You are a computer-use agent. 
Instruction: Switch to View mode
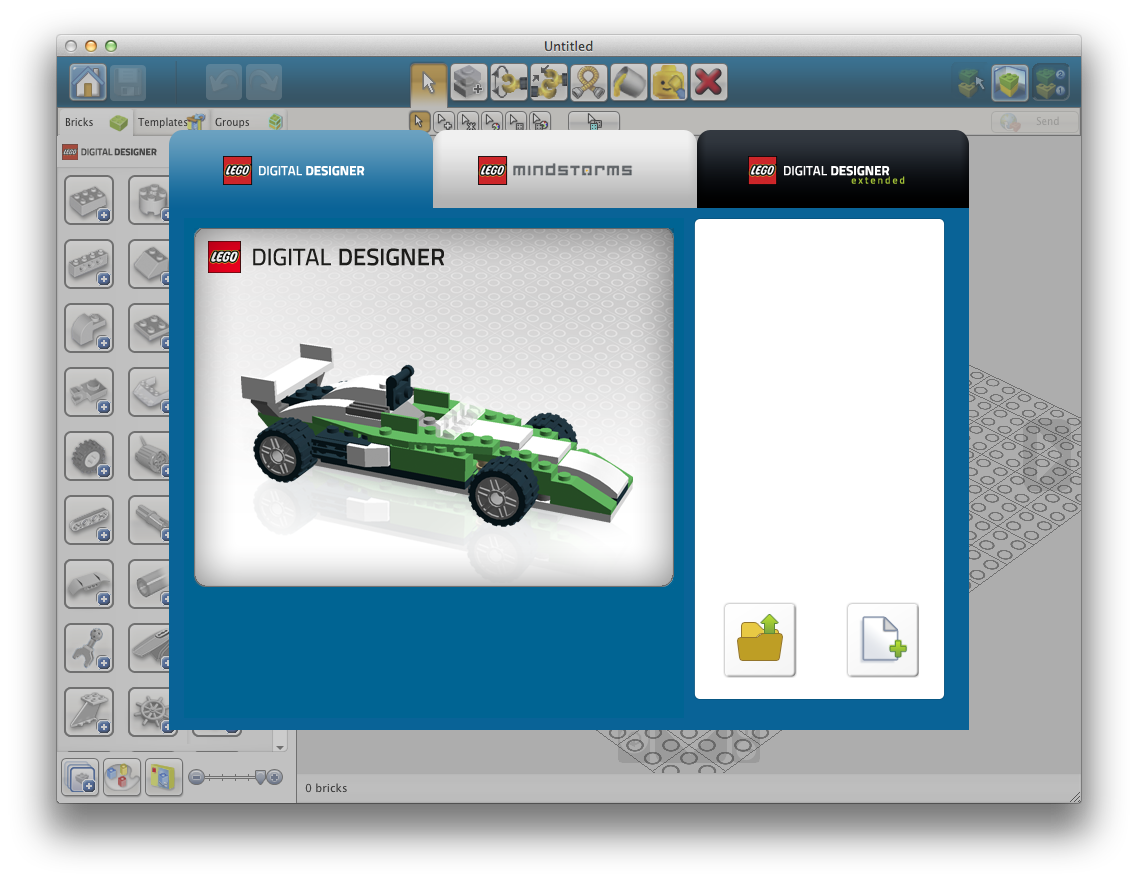[x=1010, y=82]
